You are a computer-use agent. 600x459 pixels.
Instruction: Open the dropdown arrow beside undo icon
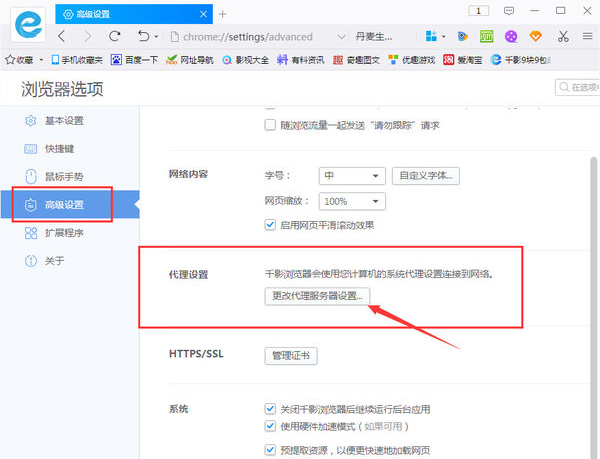[x=158, y=36]
